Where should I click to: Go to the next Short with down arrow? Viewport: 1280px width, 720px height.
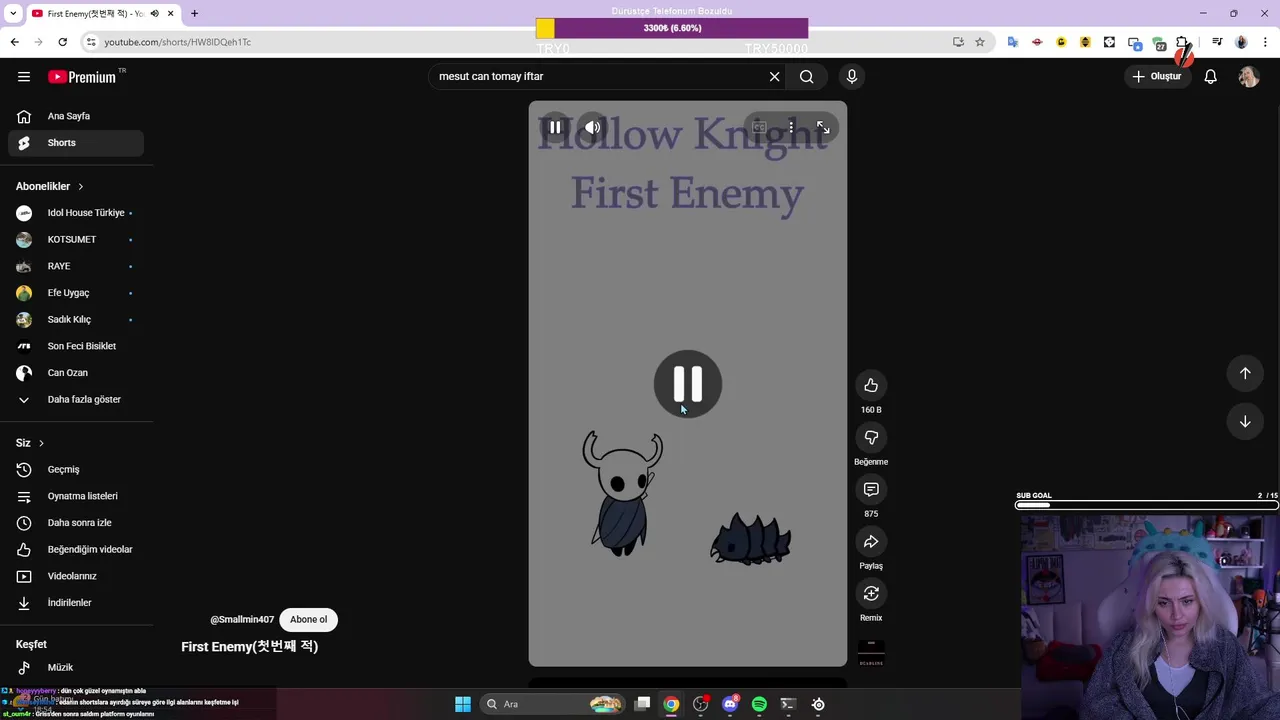[1245, 421]
